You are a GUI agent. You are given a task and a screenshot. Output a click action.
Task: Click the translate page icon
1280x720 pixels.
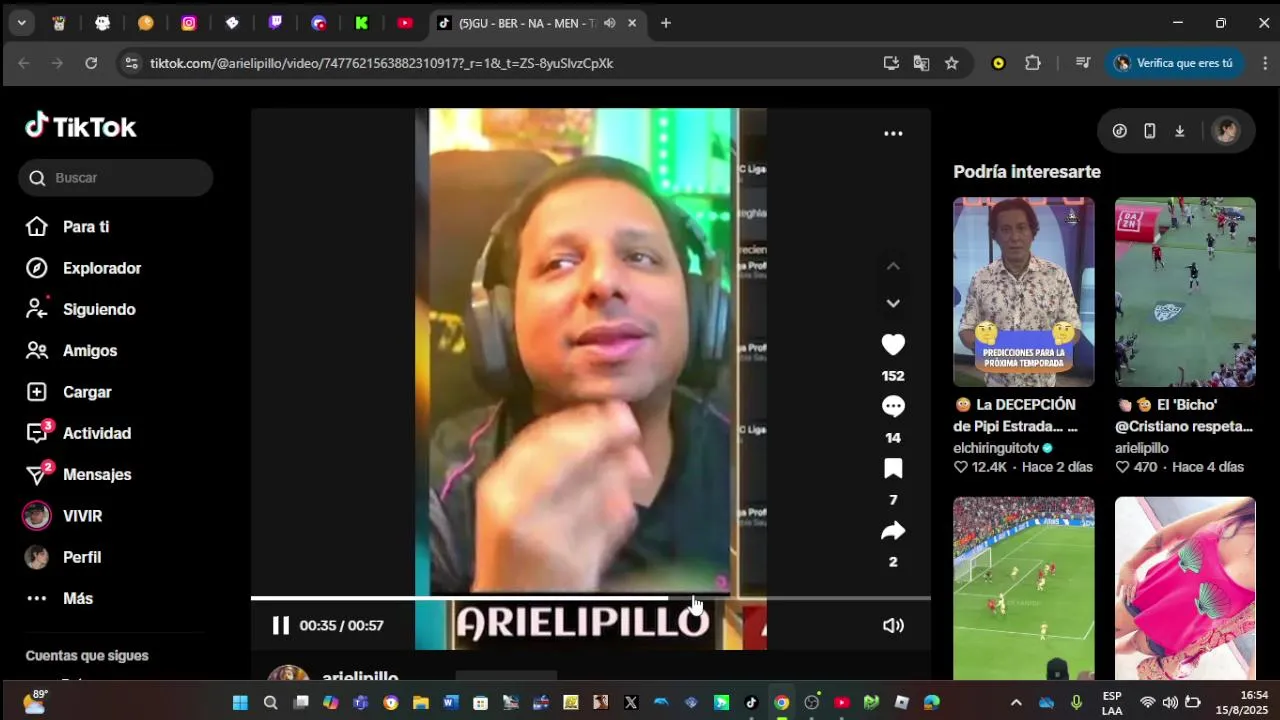coord(921,63)
